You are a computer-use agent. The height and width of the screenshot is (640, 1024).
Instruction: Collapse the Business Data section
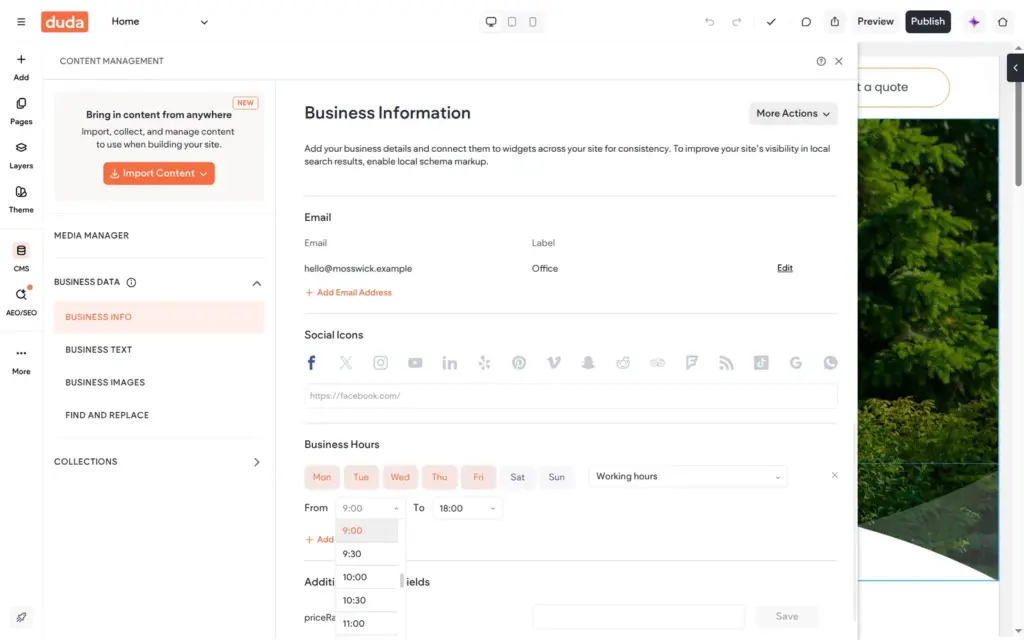pos(257,283)
